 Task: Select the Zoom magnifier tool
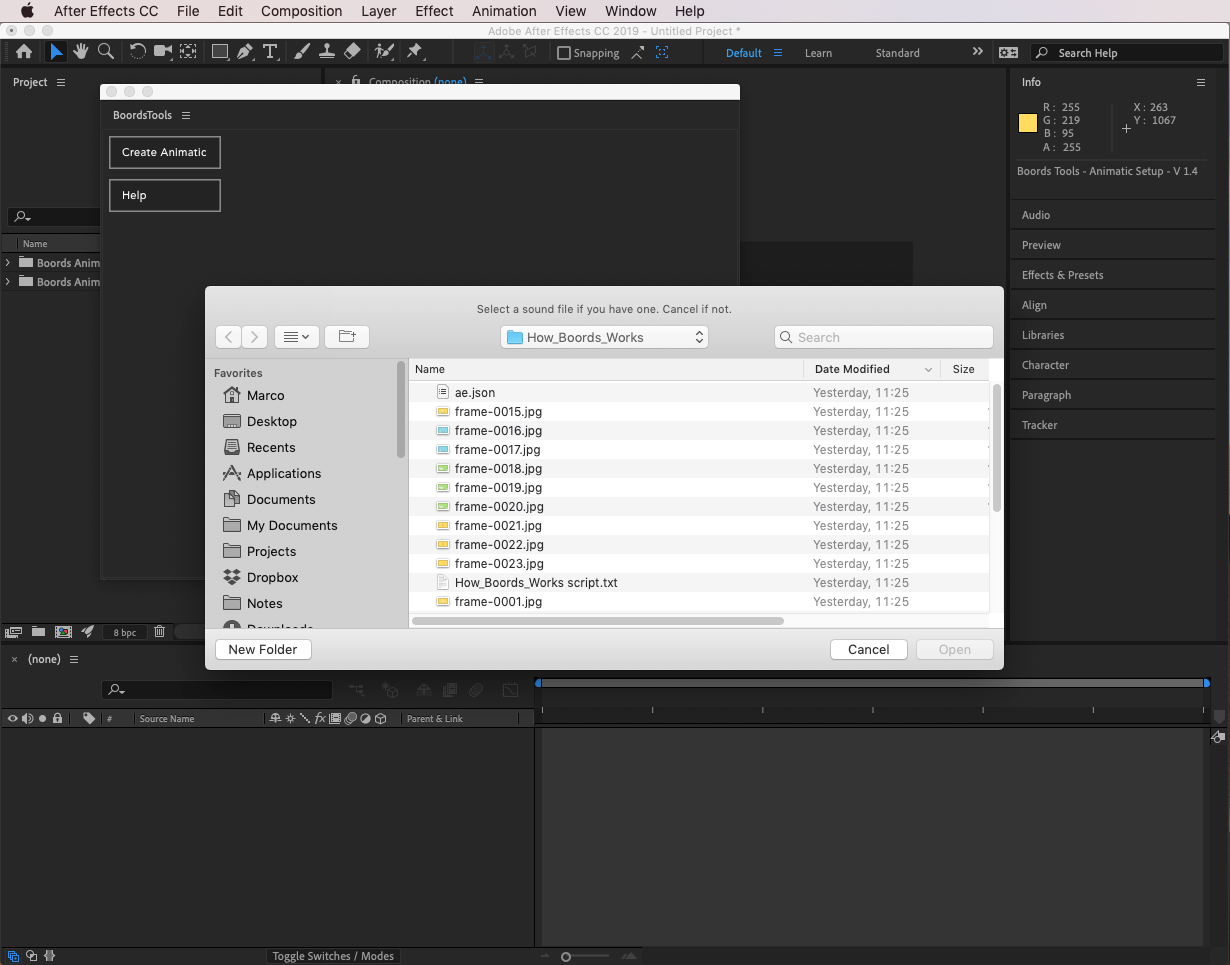pos(105,52)
